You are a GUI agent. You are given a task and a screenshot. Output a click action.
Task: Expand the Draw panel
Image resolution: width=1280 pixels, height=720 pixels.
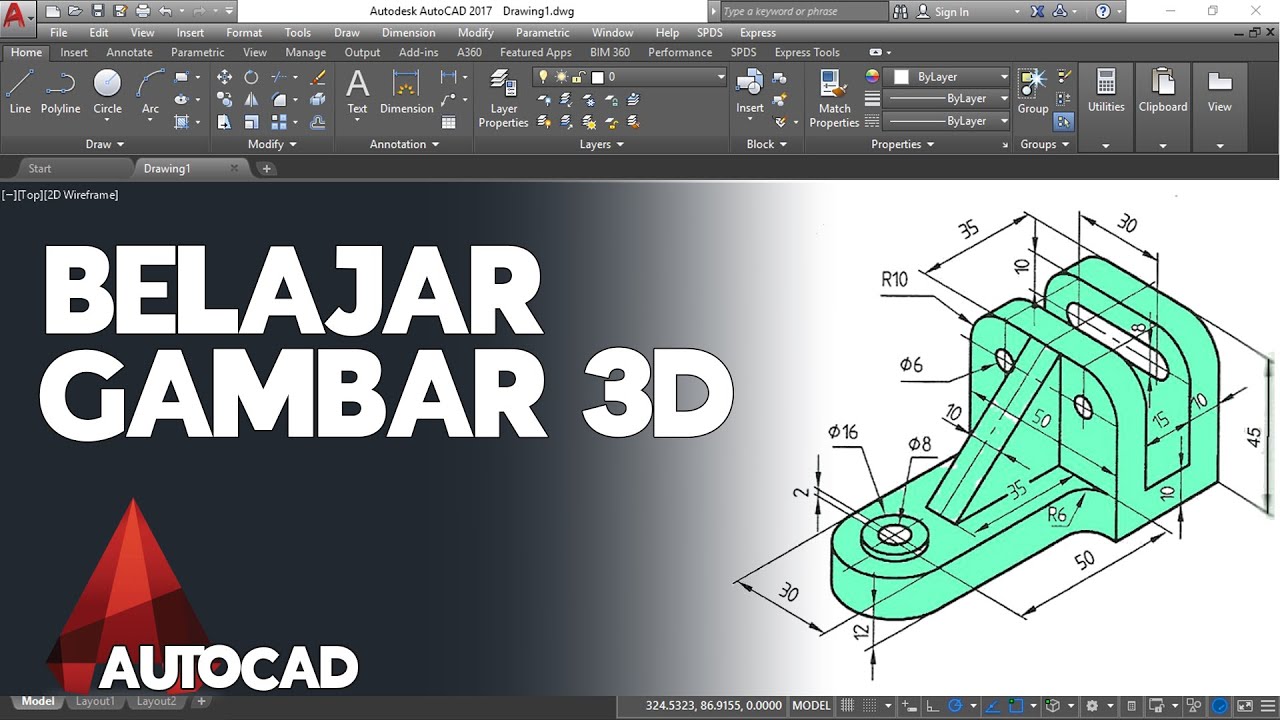[104, 144]
